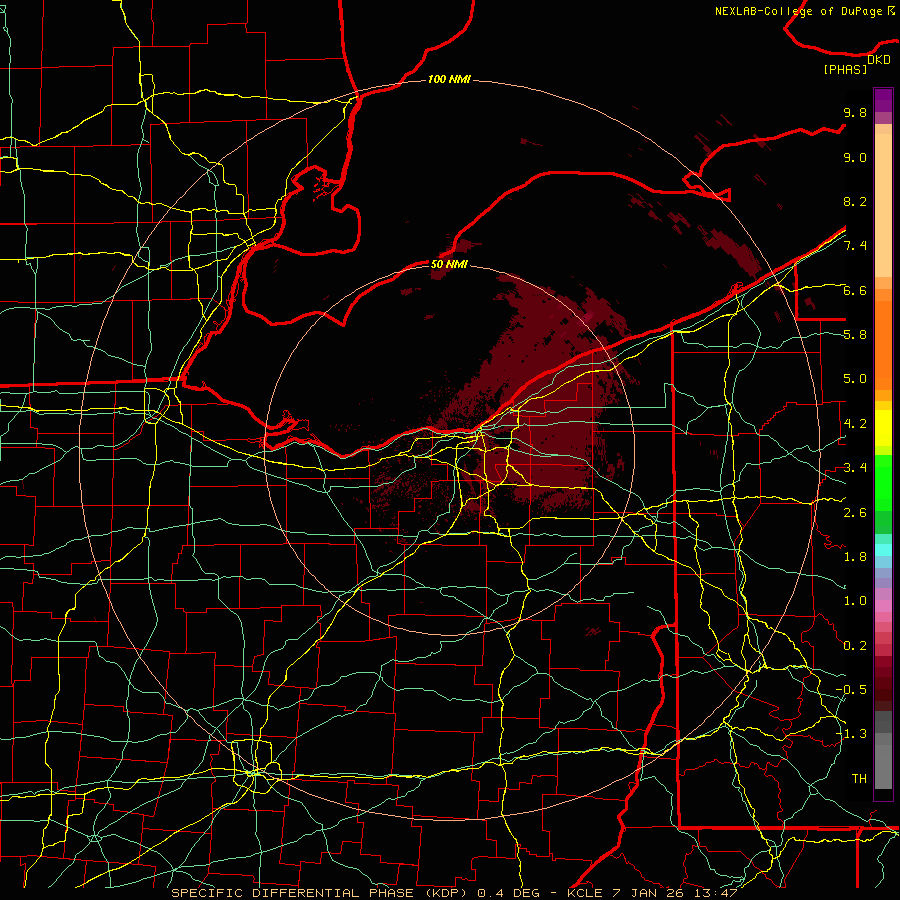Viewport: 900px width, 900px height.
Task: Click the TH threshold legend label
Action: point(859,779)
